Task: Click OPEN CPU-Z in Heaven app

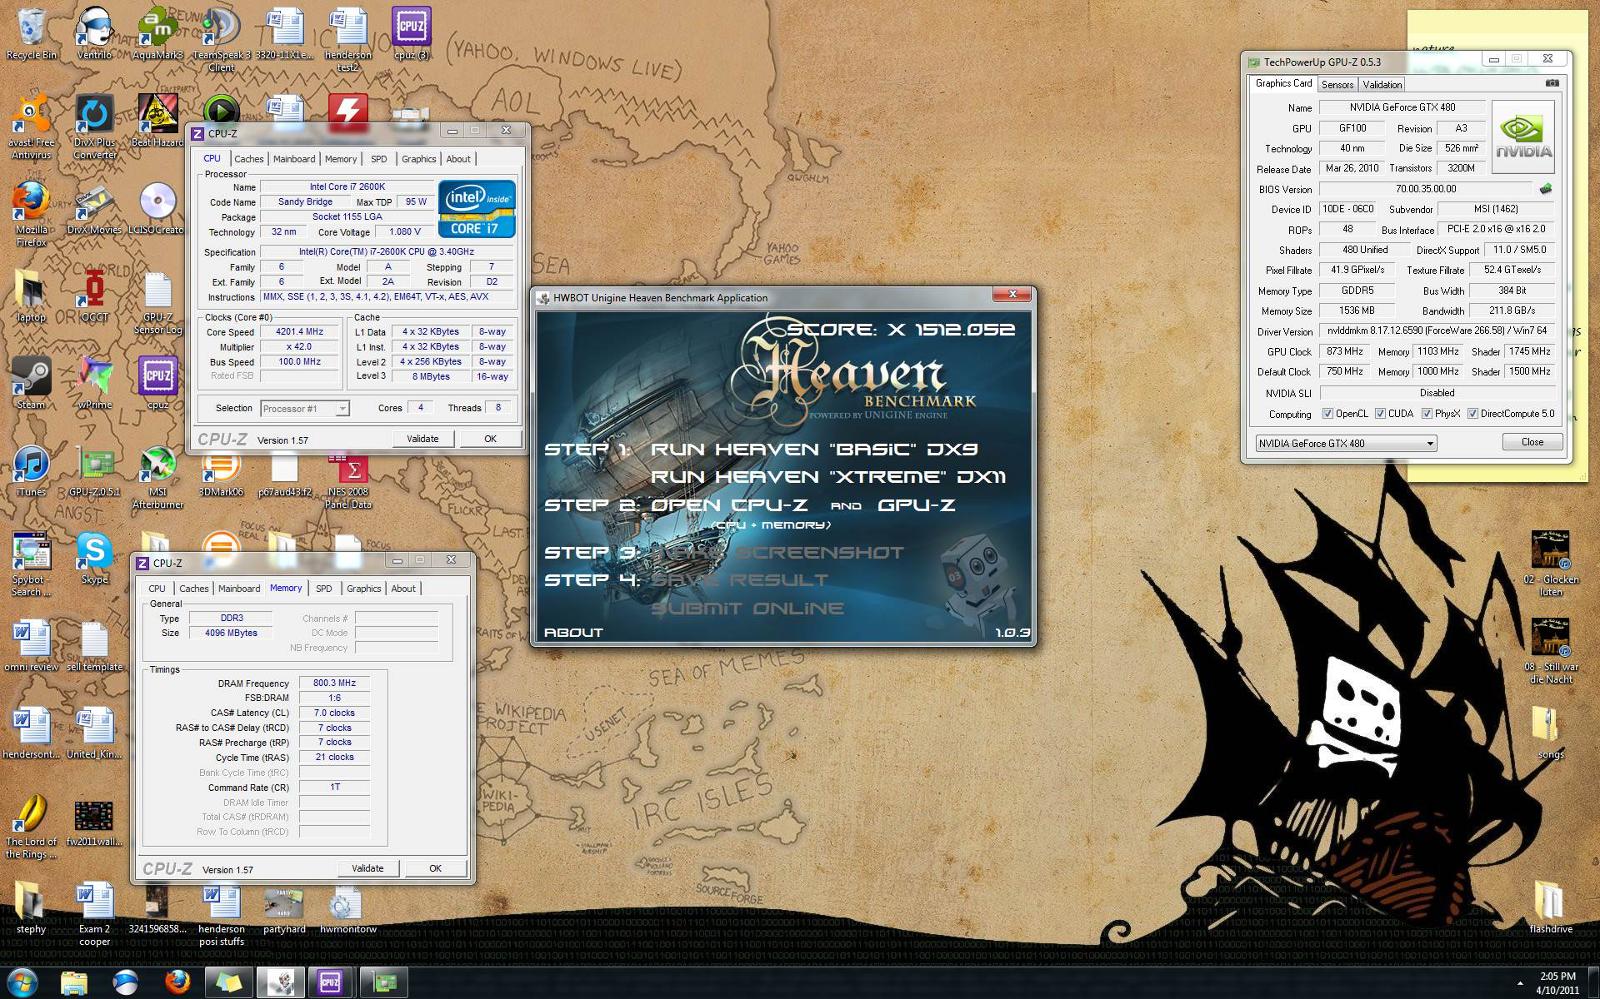Action: 729,505
